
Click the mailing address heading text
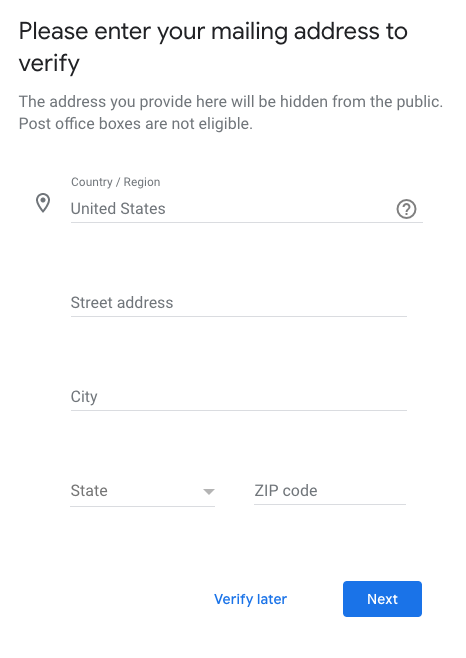pyautogui.click(x=213, y=47)
